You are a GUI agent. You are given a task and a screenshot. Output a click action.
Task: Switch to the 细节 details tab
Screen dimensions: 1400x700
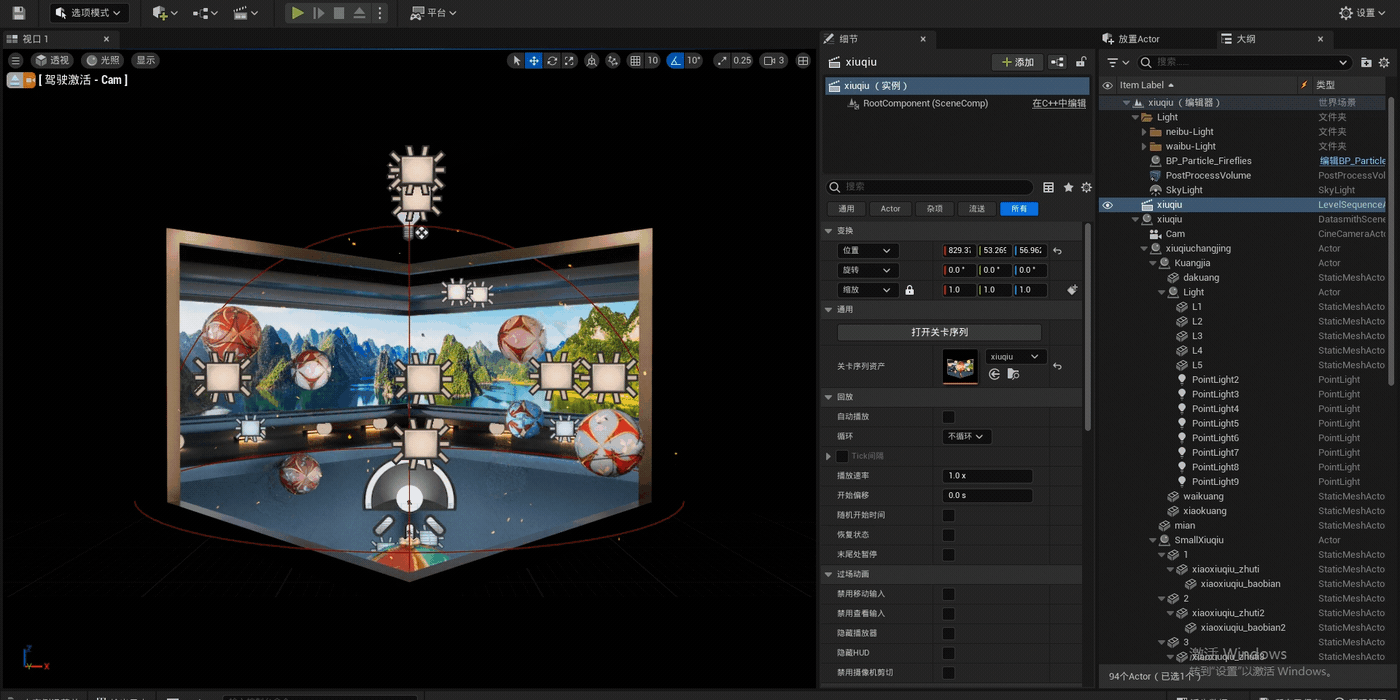click(848, 39)
